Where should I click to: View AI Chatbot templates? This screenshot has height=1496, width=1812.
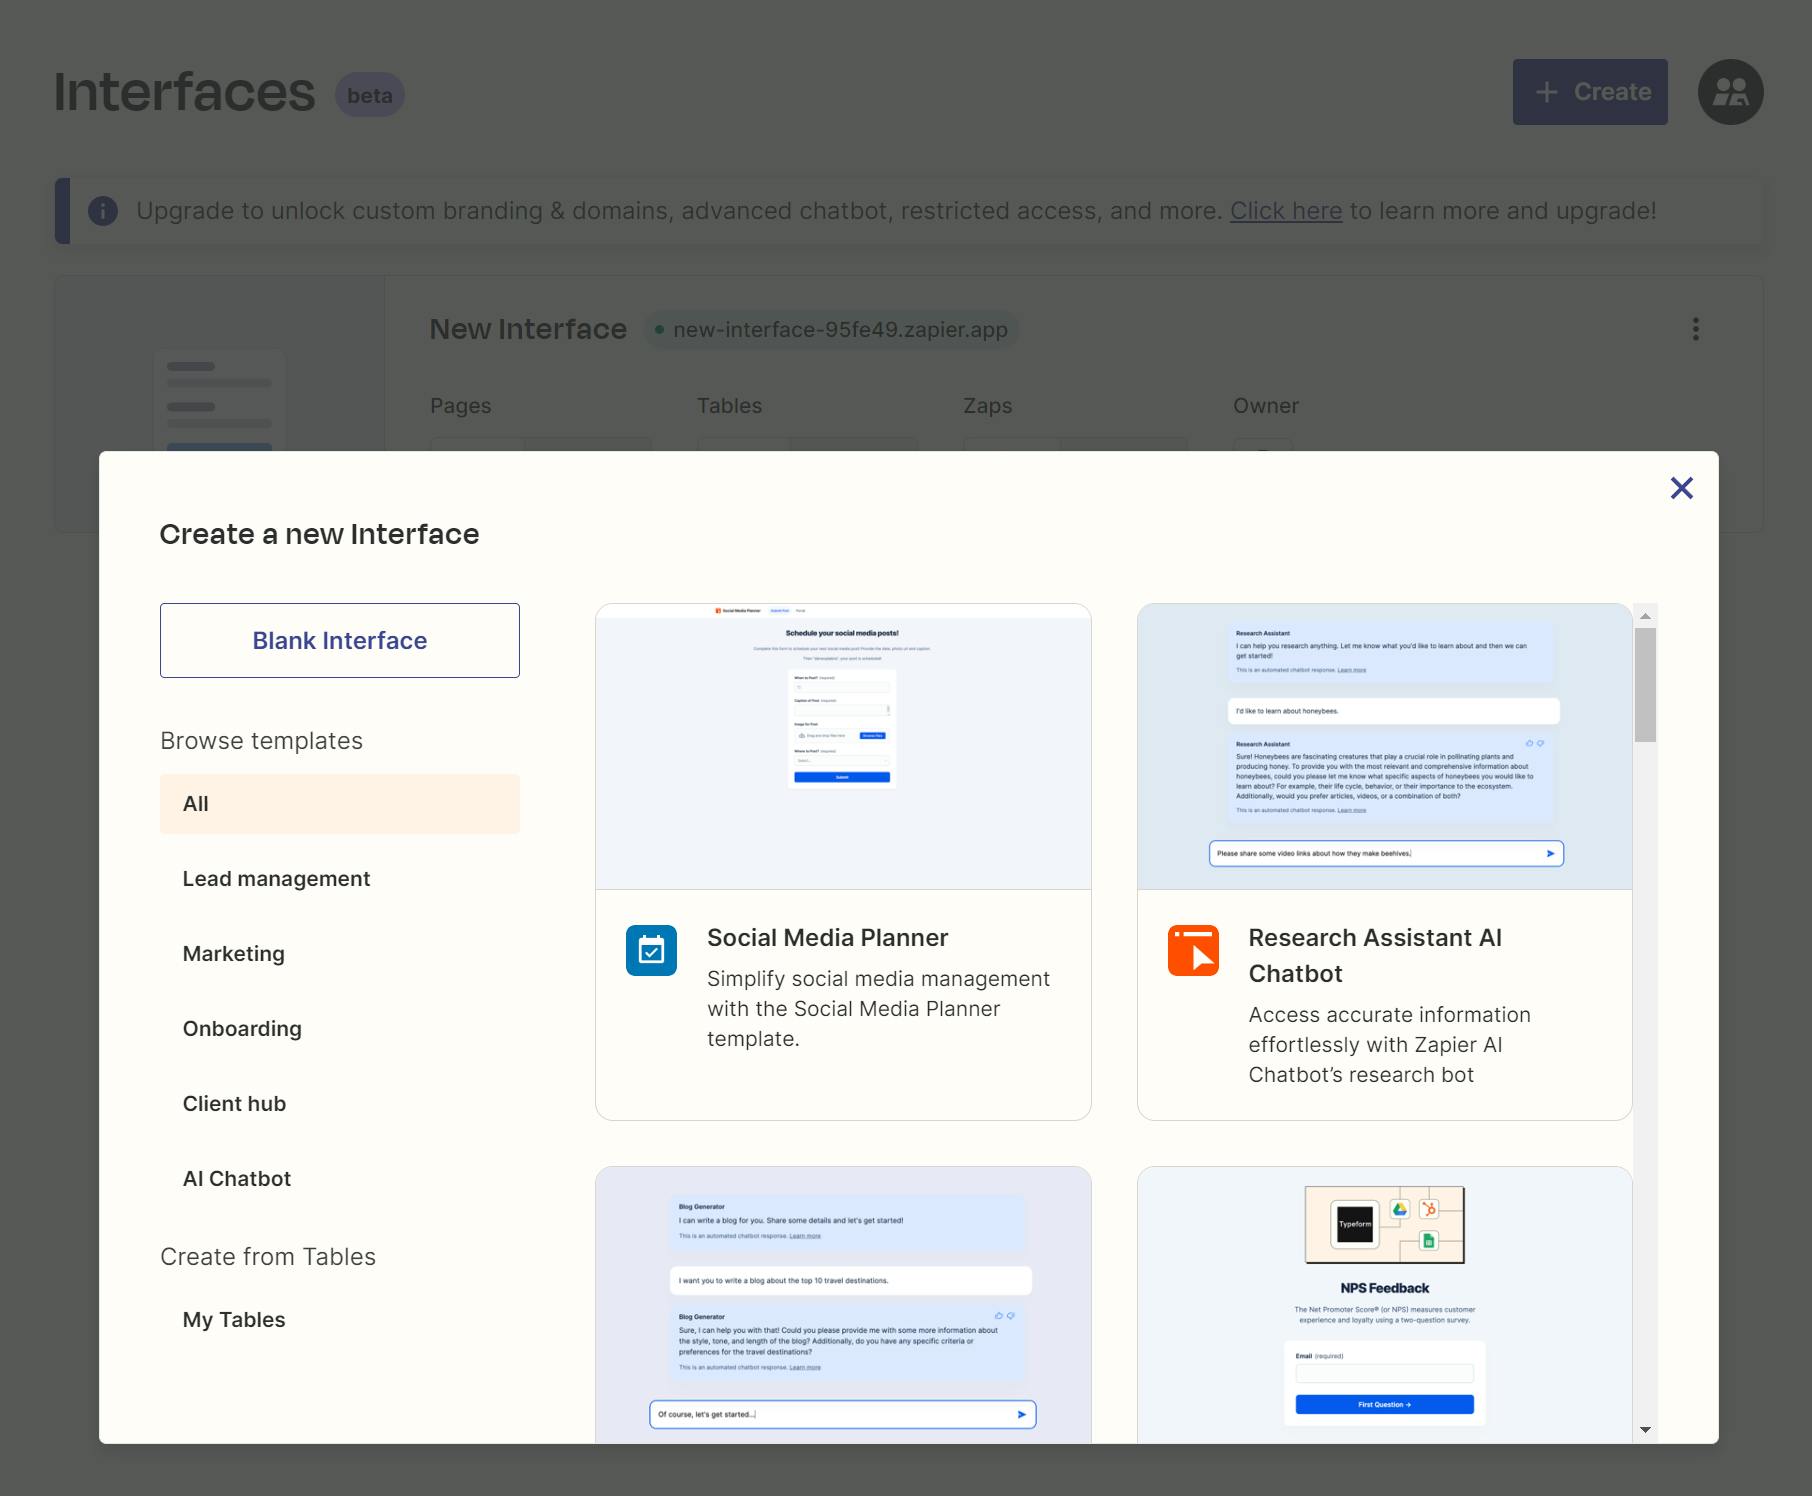point(237,1179)
